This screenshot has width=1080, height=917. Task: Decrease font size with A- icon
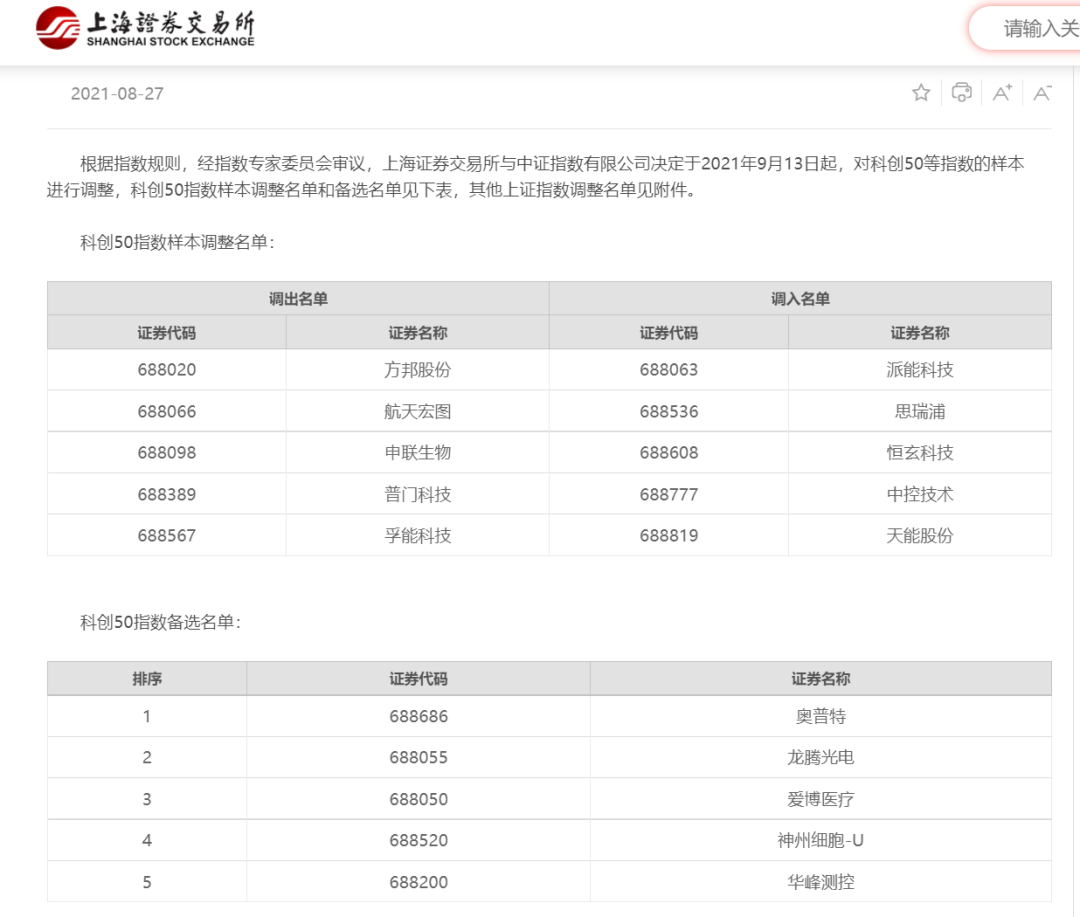coord(1042,92)
